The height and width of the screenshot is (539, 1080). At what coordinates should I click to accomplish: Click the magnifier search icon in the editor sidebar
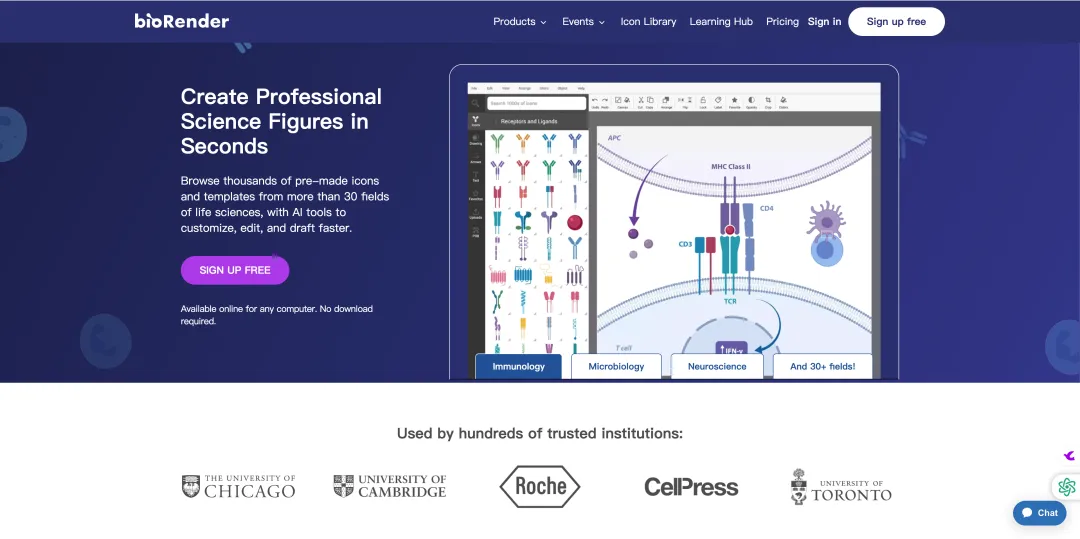tap(475, 103)
